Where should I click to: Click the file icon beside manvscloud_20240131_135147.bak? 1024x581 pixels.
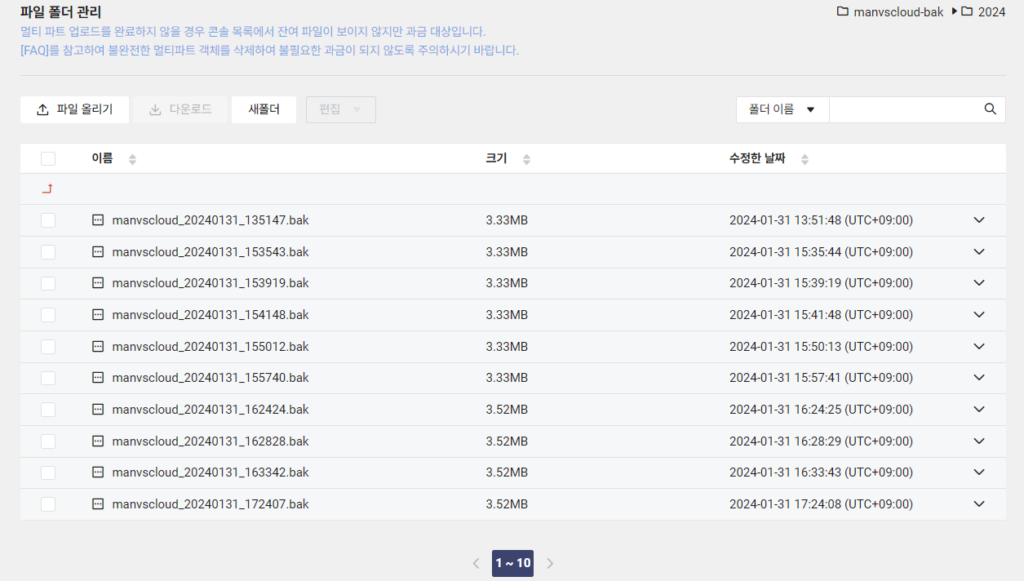[97, 220]
